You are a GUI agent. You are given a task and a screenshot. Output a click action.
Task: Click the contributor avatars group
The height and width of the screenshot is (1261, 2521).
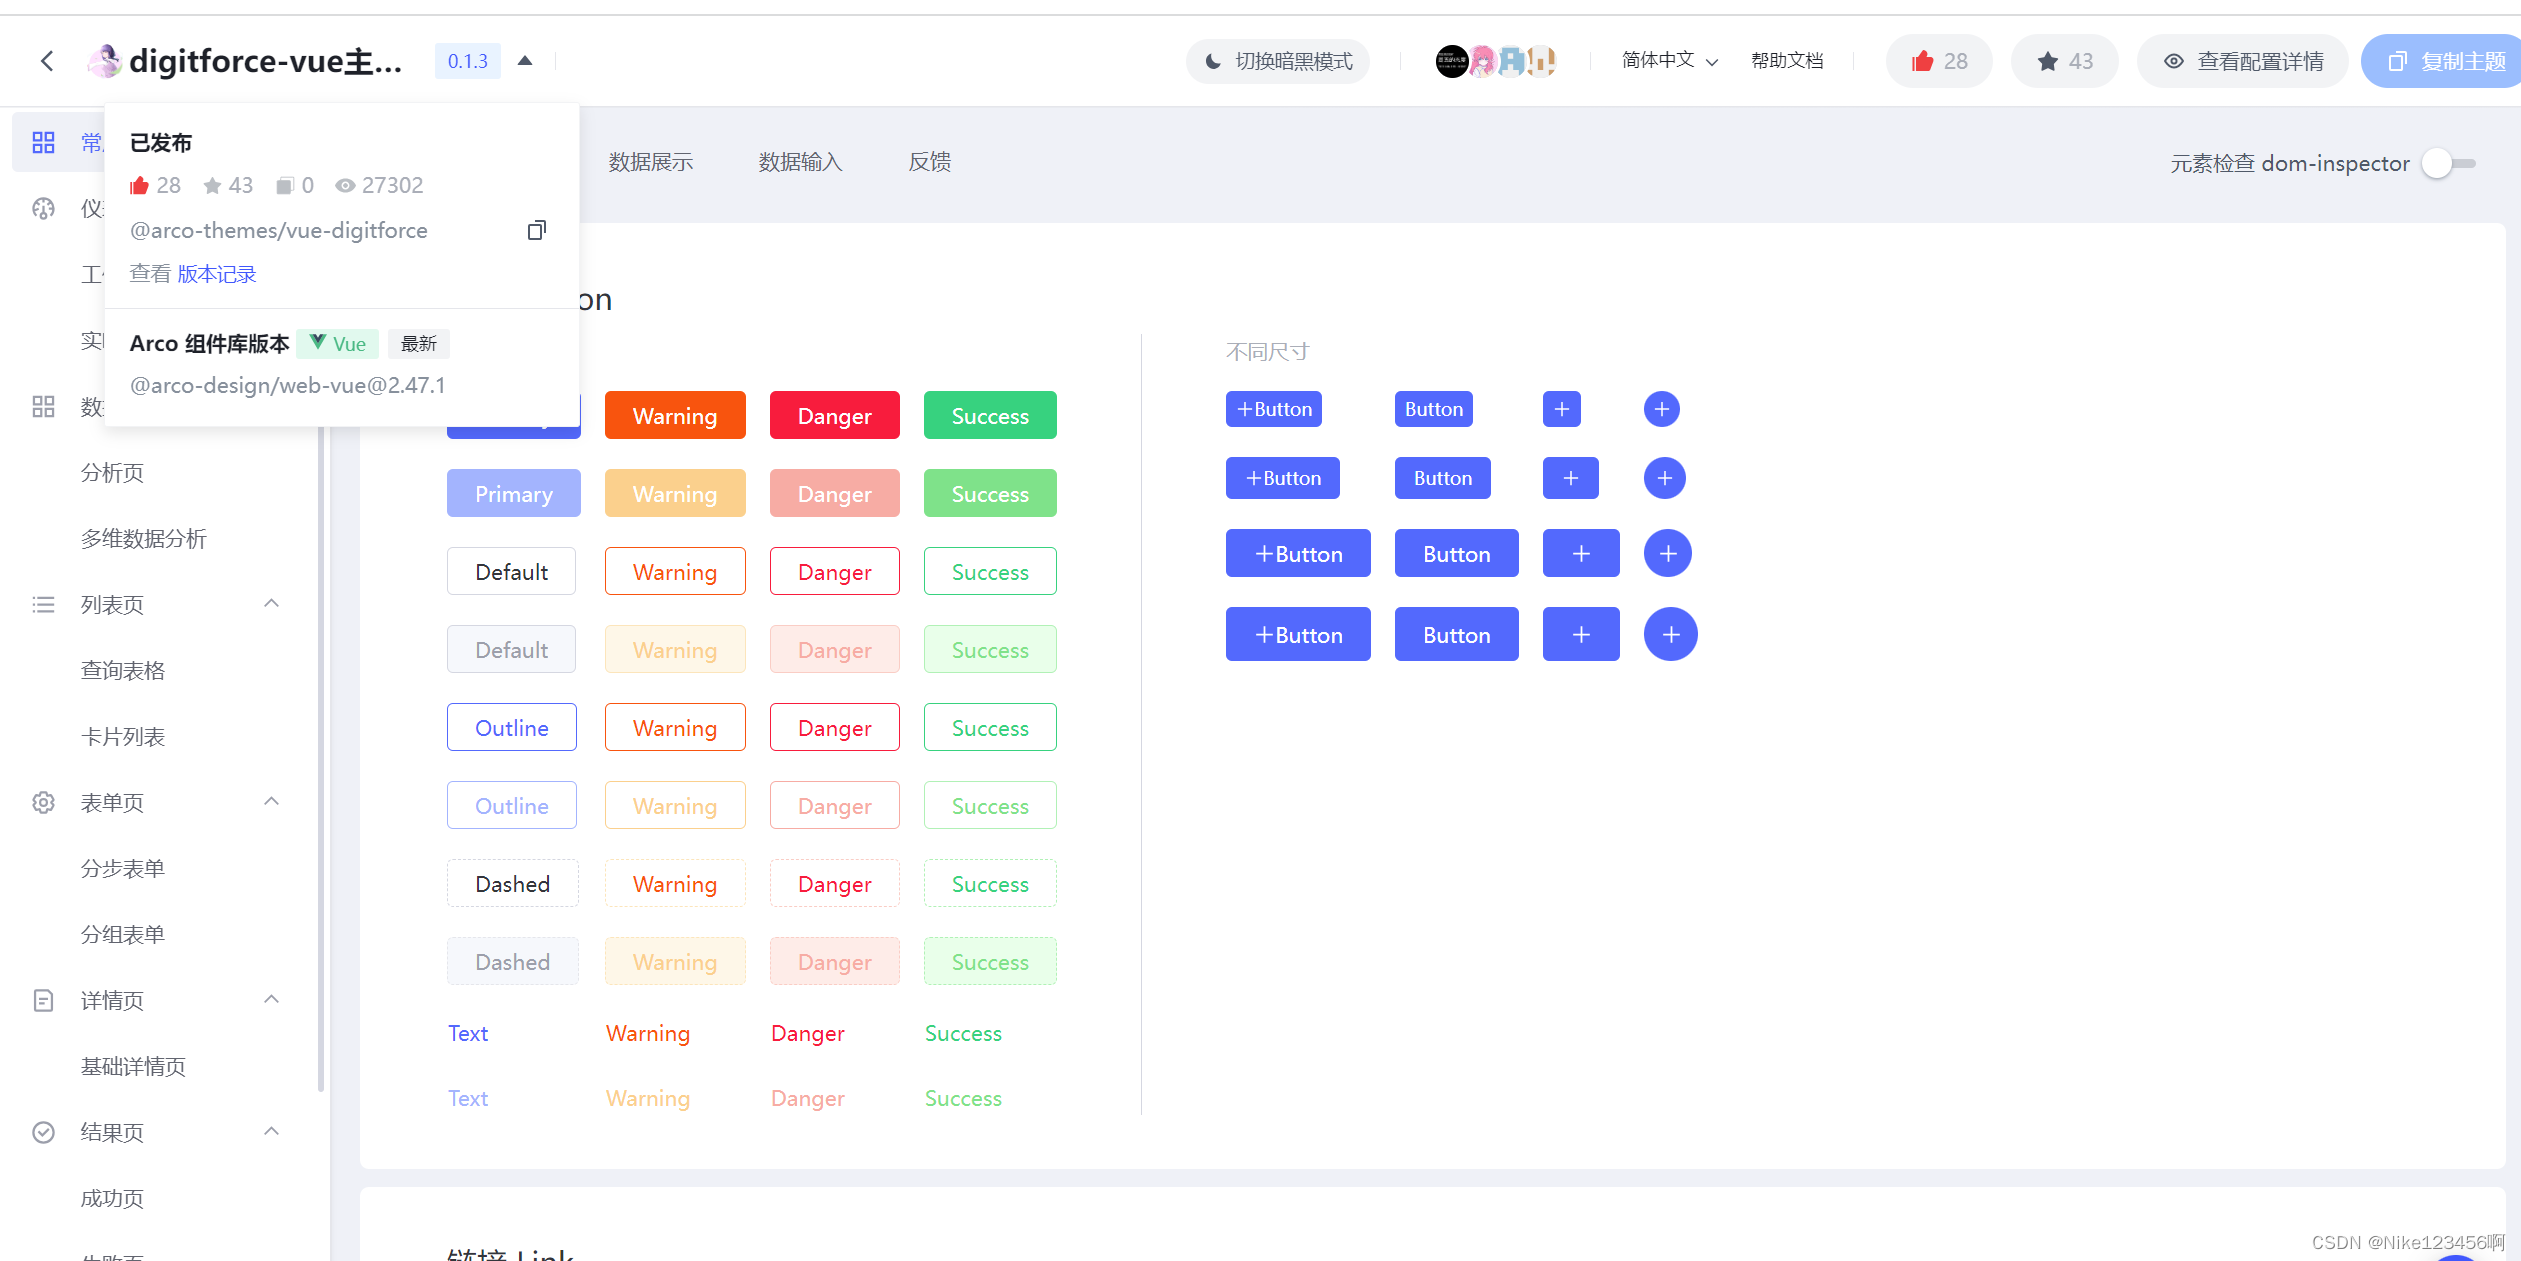click(1496, 61)
